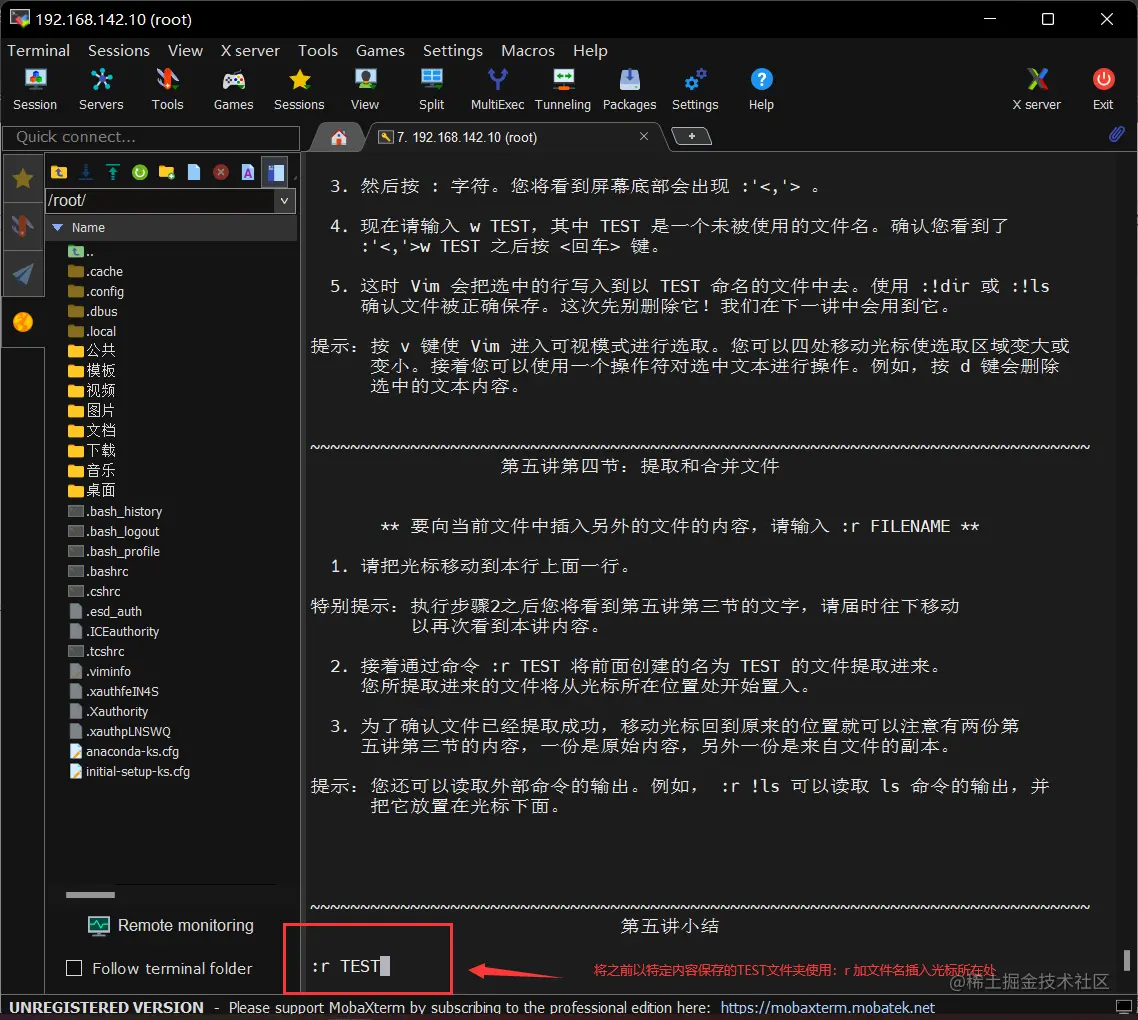
Task: Open the Sessions menu
Action: tap(119, 50)
